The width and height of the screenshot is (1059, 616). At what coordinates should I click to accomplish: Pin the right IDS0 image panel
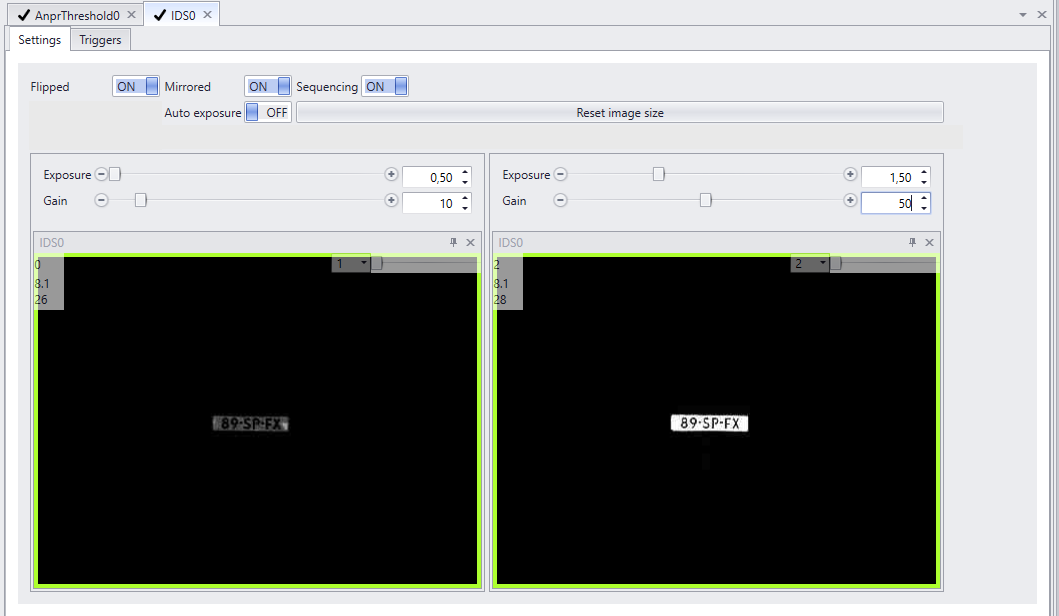pos(912,242)
